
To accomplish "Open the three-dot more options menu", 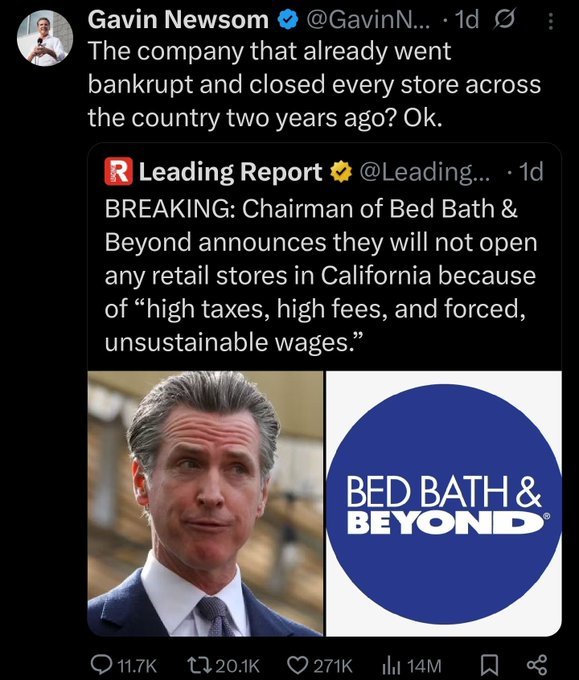I will [550, 21].
